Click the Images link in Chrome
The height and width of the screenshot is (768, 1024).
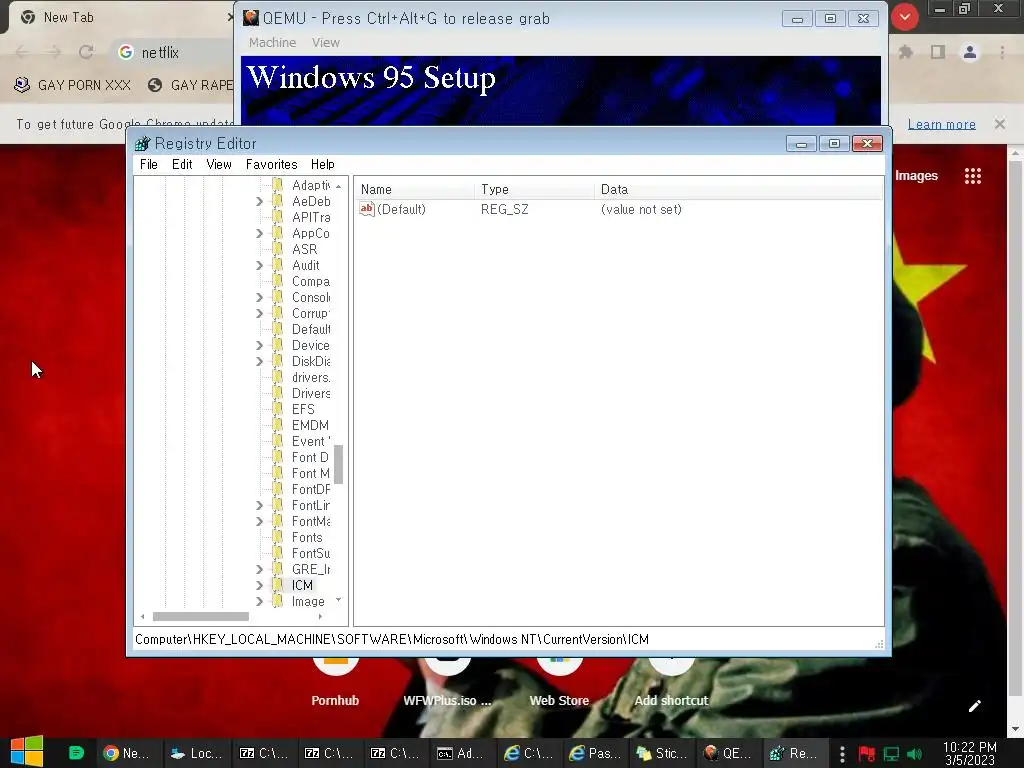click(x=916, y=176)
